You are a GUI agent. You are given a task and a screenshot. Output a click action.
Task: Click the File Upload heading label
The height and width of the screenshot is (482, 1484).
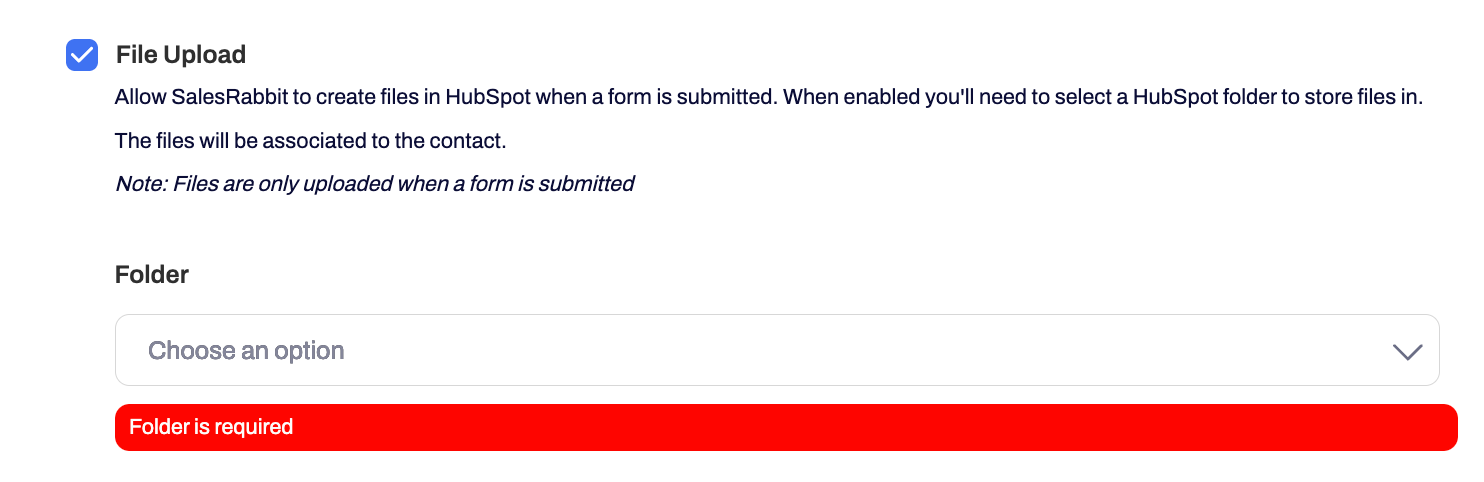coord(181,54)
